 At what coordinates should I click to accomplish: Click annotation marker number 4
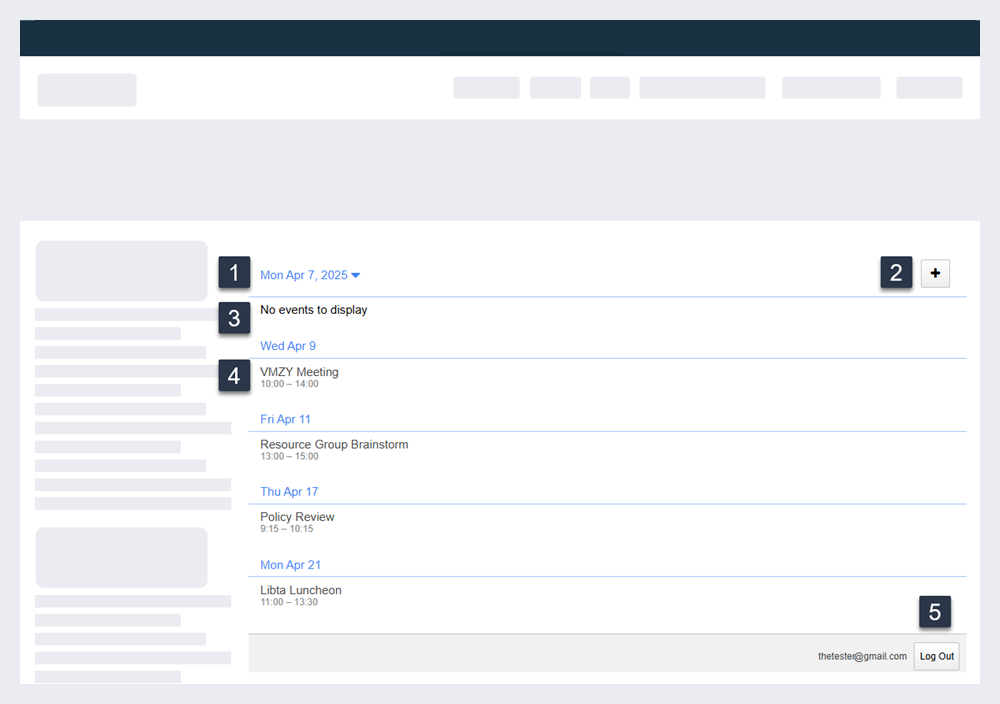coord(234,376)
